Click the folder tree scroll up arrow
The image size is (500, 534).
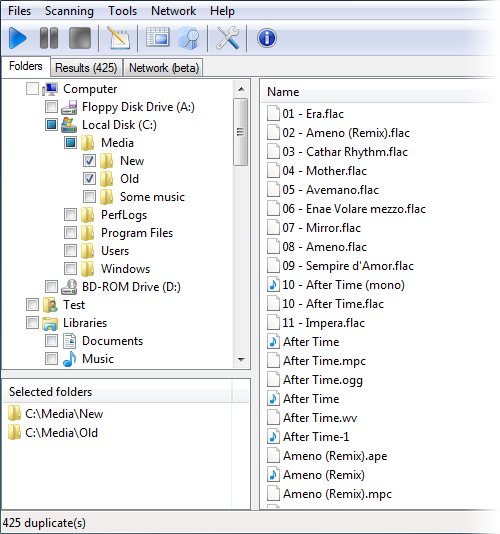pos(241,89)
